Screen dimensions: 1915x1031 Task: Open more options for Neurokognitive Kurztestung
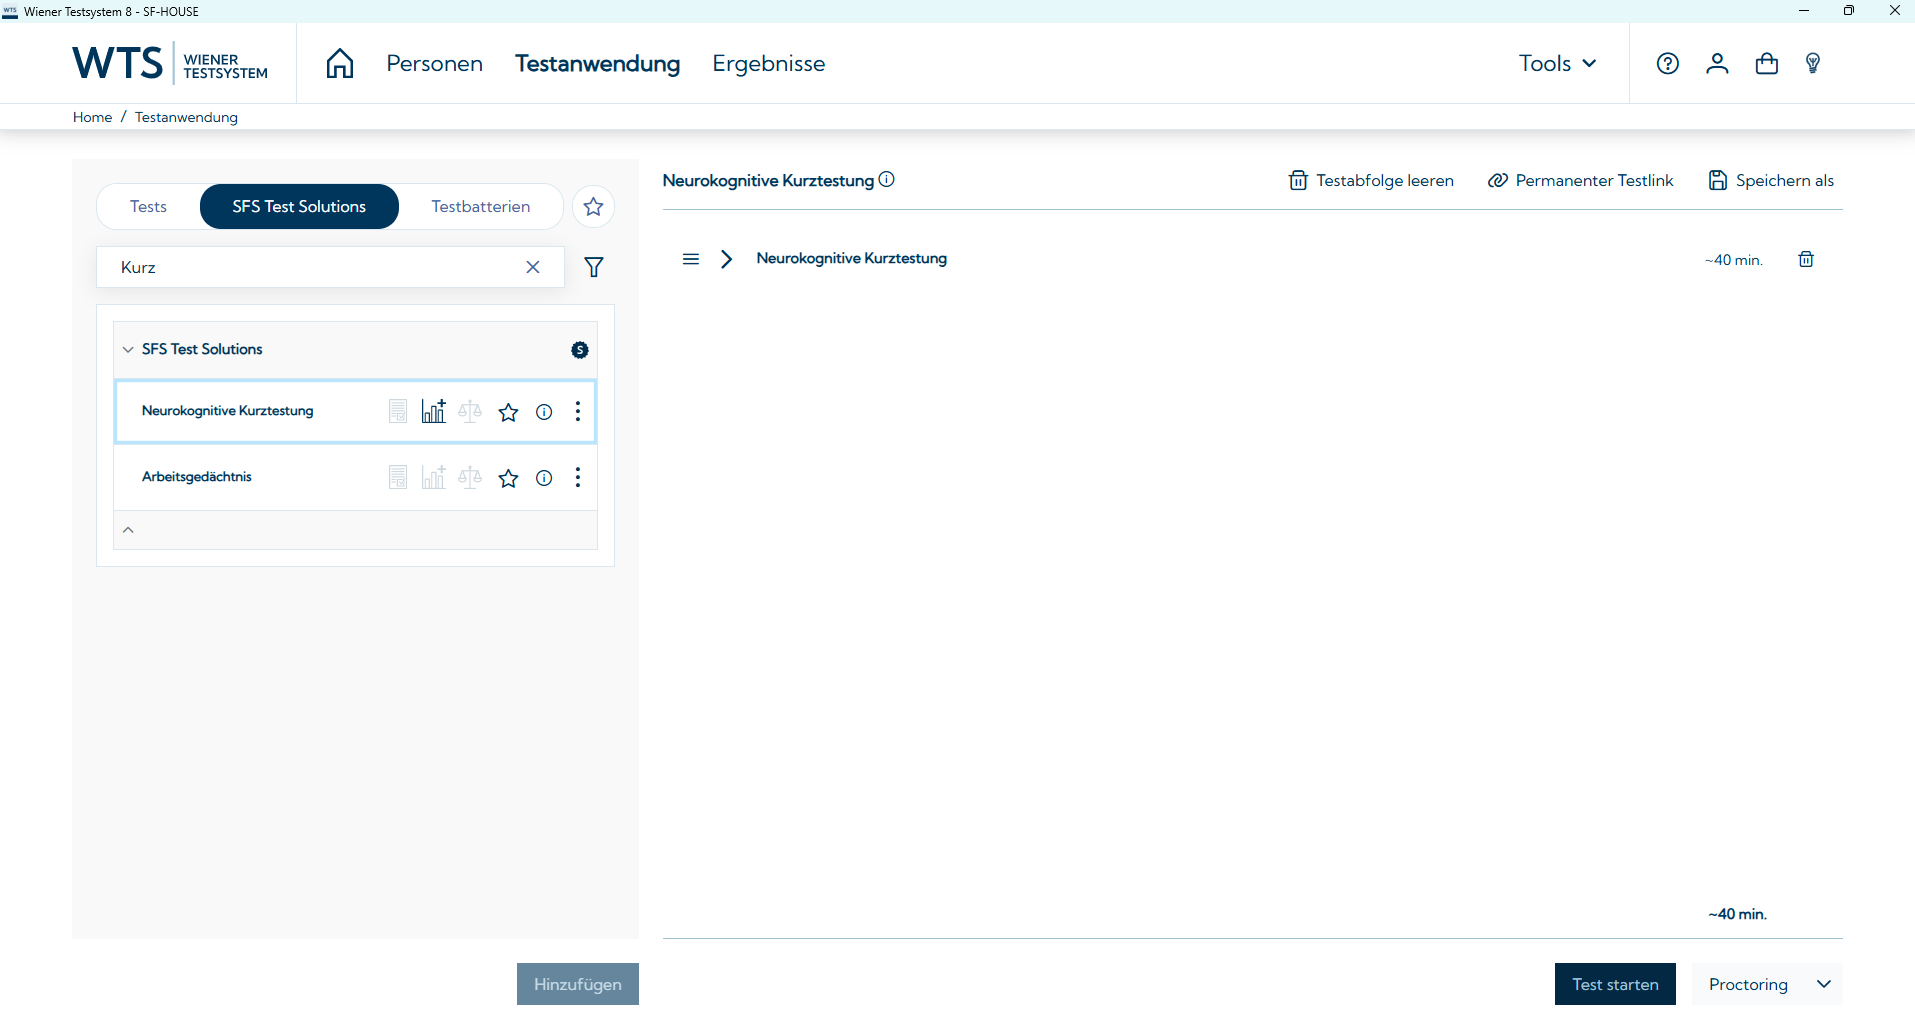(578, 411)
